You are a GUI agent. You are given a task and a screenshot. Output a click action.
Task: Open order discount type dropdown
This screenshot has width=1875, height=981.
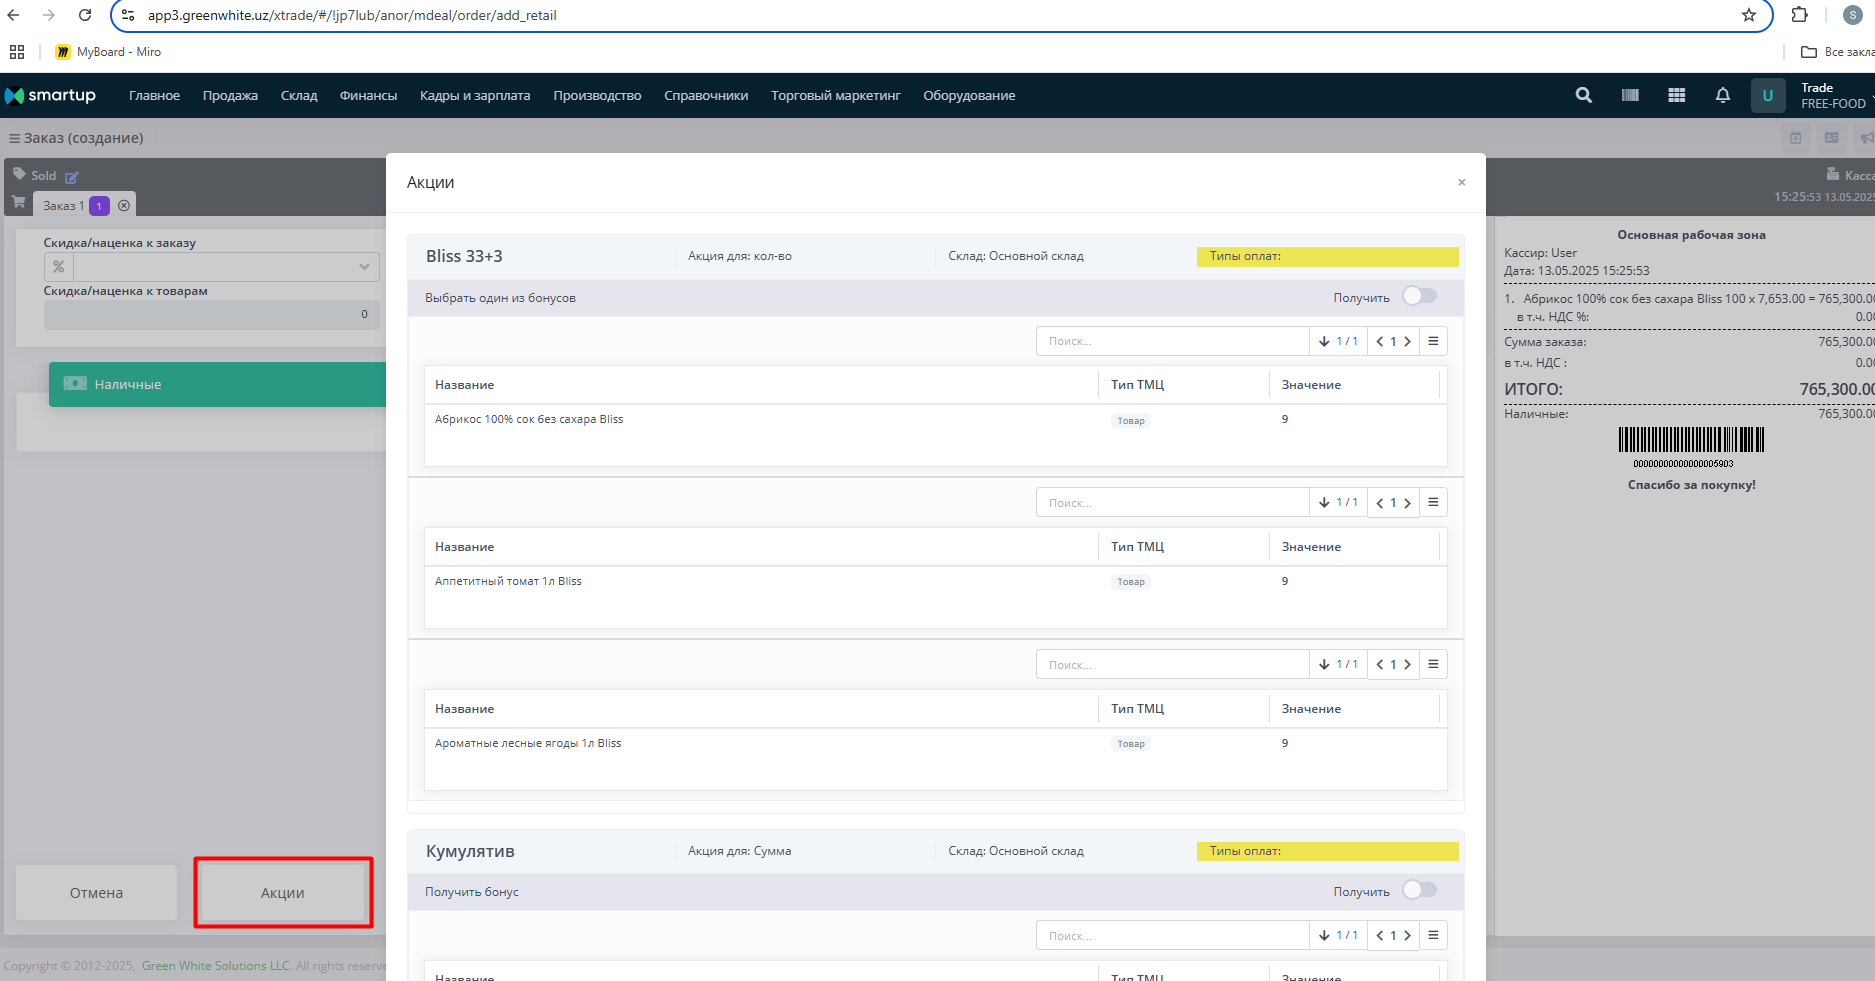226,267
